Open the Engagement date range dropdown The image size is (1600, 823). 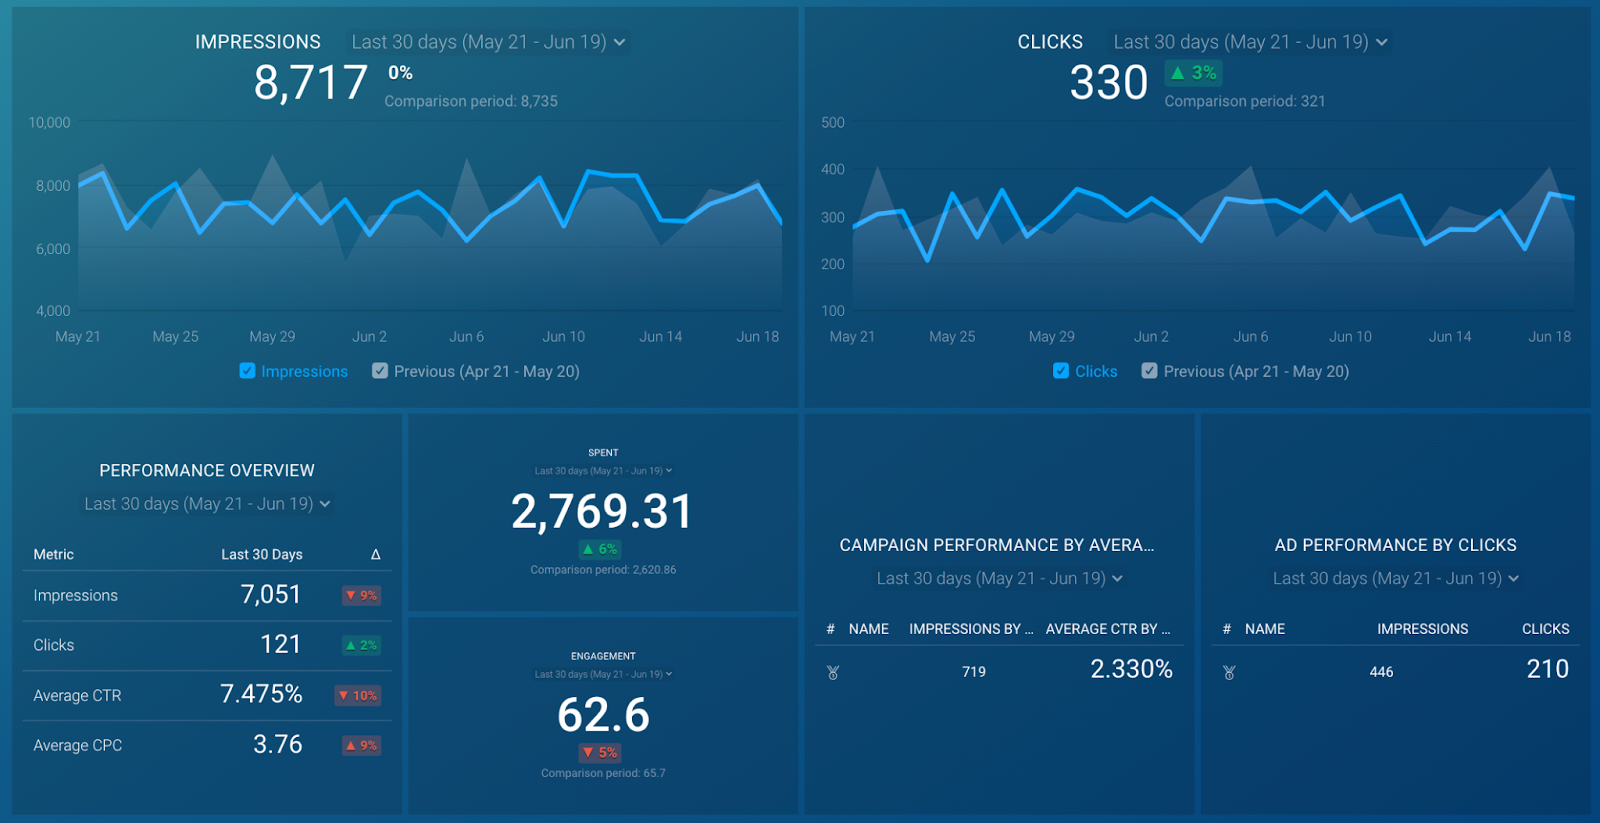pyautogui.click(x=603, y=674)
